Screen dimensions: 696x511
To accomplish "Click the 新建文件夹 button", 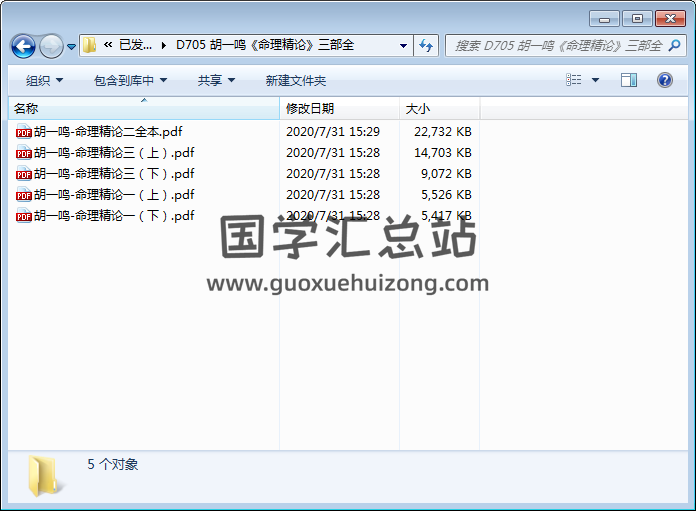I will point(296,80).
